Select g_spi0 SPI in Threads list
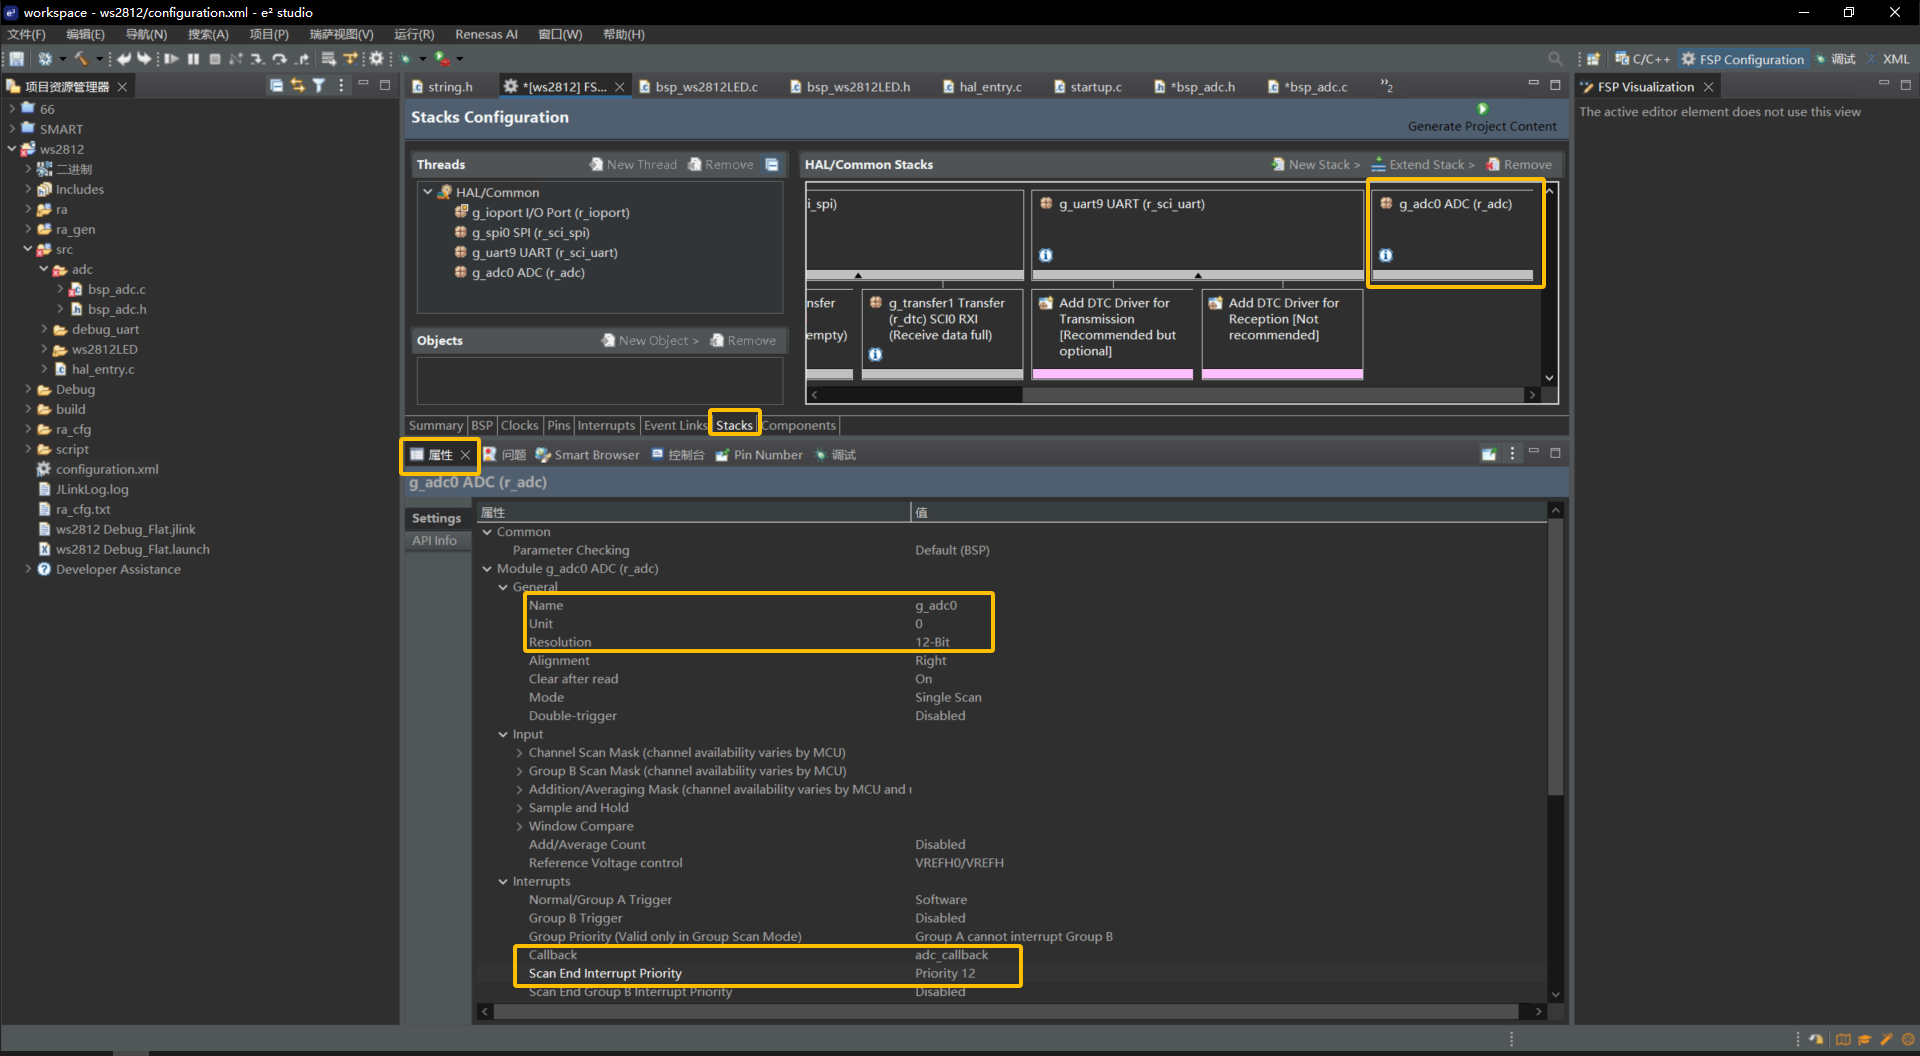The image size is (1920, 1056). click(530, 233)
